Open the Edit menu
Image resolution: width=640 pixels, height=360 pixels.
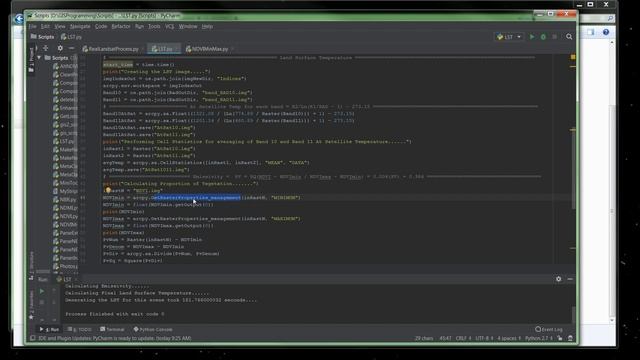45,27
